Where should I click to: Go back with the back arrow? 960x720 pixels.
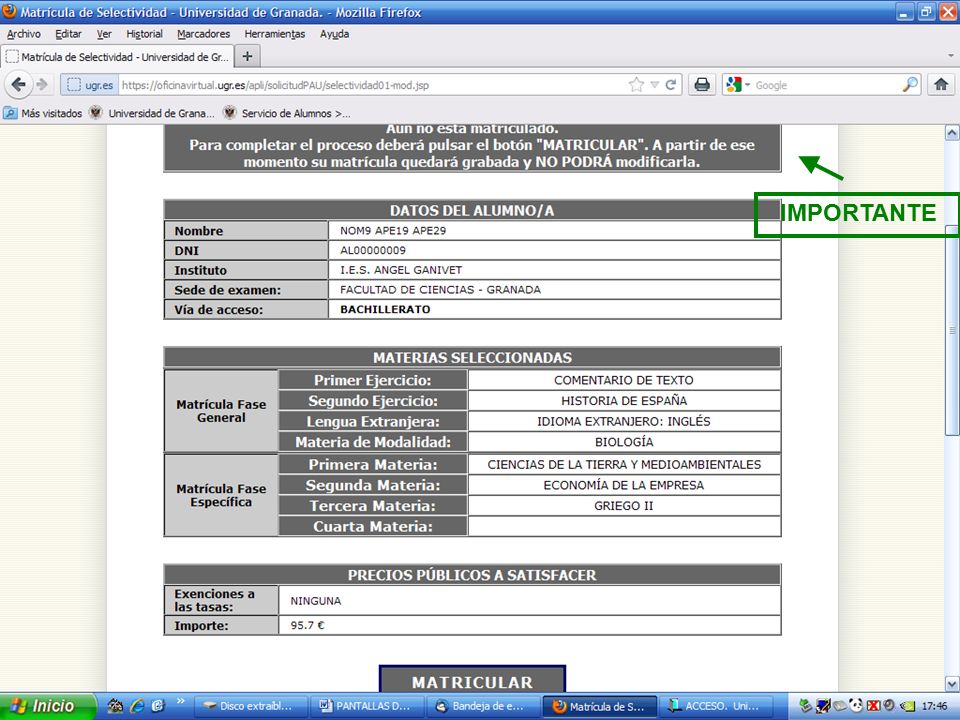pos(18,84)
